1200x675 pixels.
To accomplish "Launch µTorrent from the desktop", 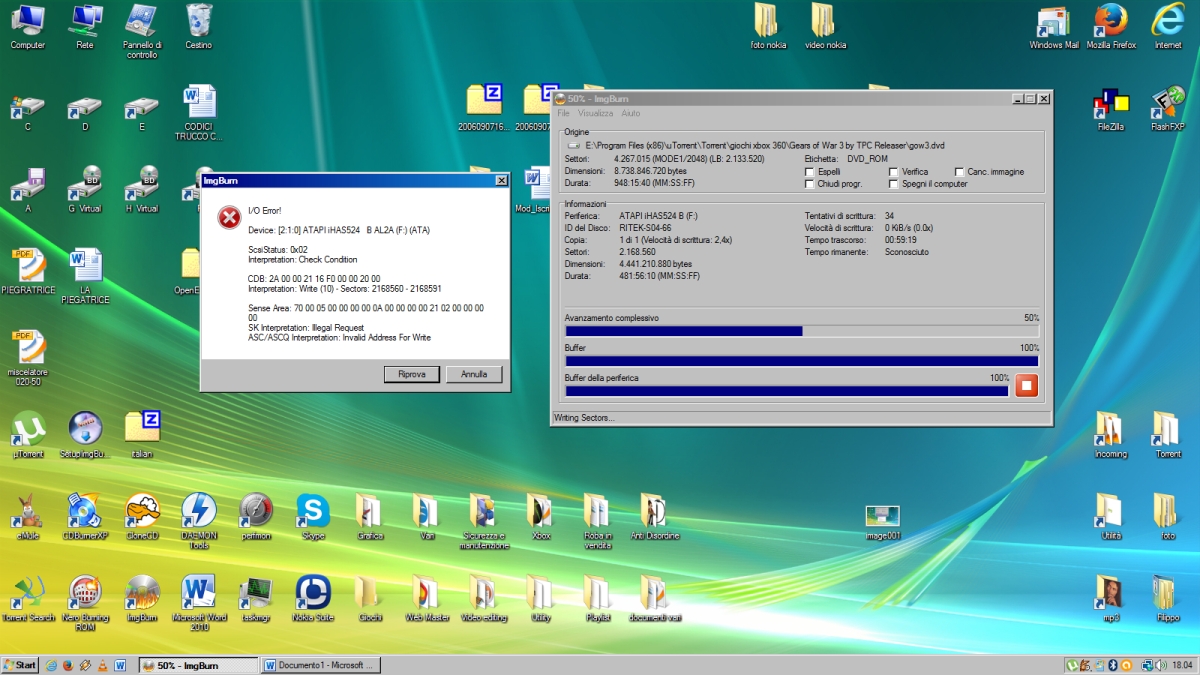I will pos(27,434).
